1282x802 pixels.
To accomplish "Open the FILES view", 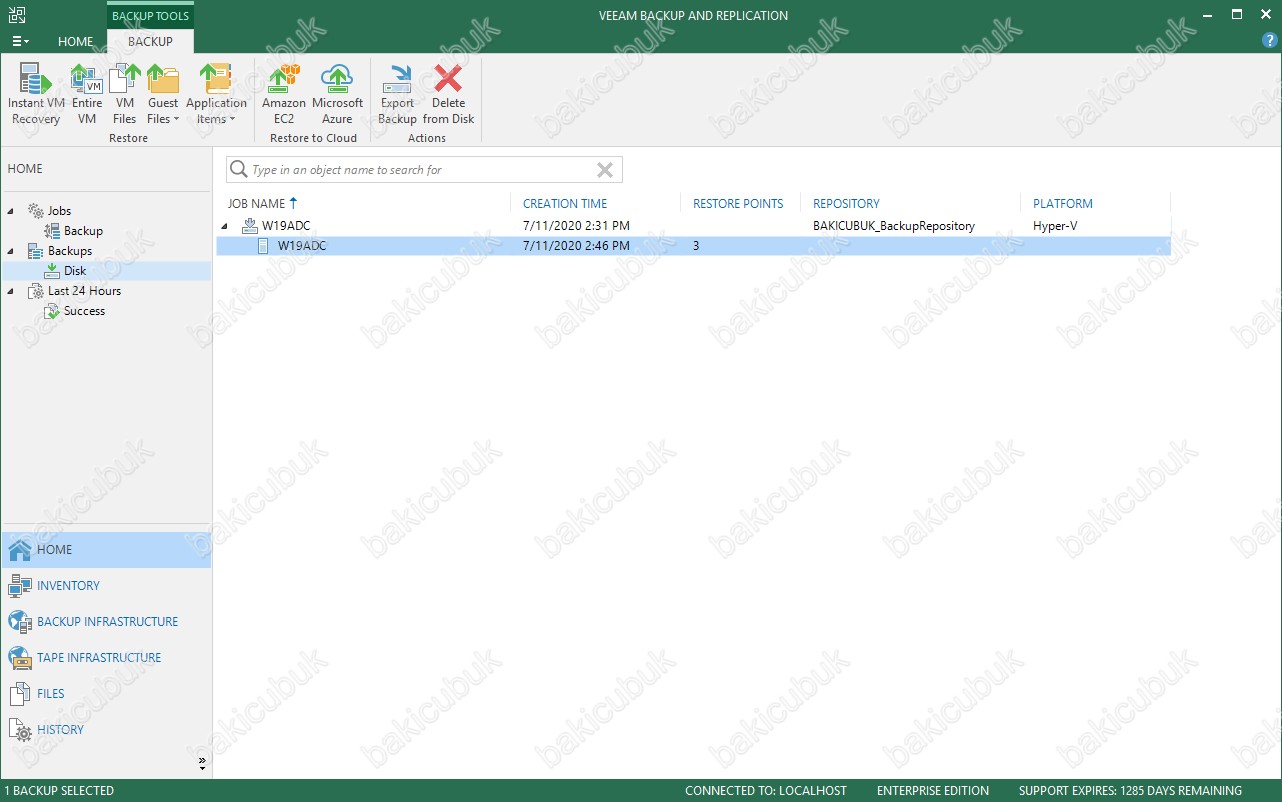I will pyautogui.click(x=106, y=694).
